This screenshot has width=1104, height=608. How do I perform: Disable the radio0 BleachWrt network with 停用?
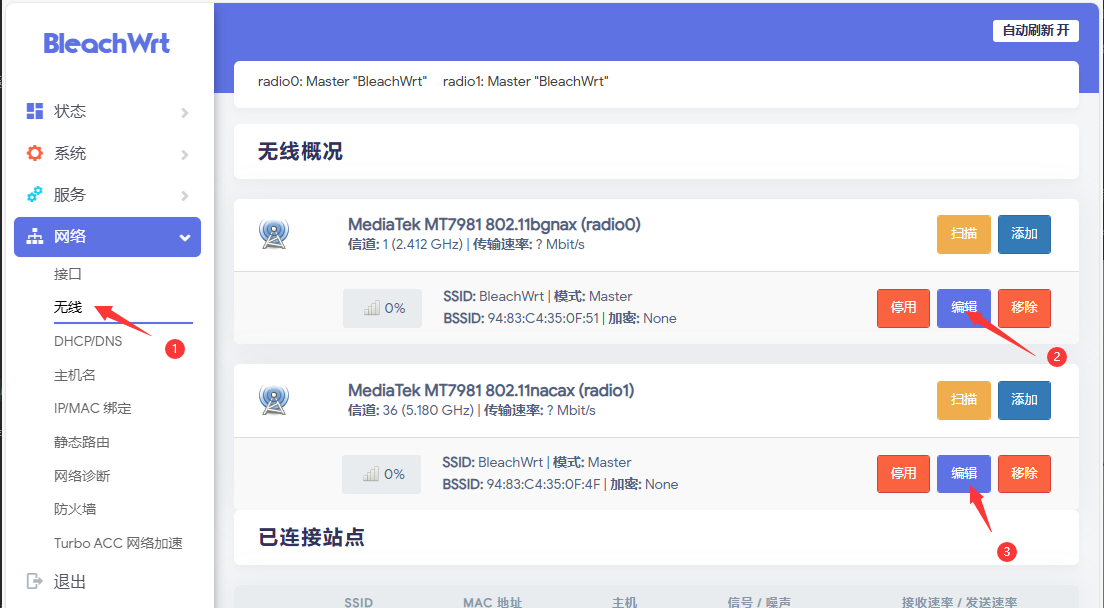pos(903,308)
